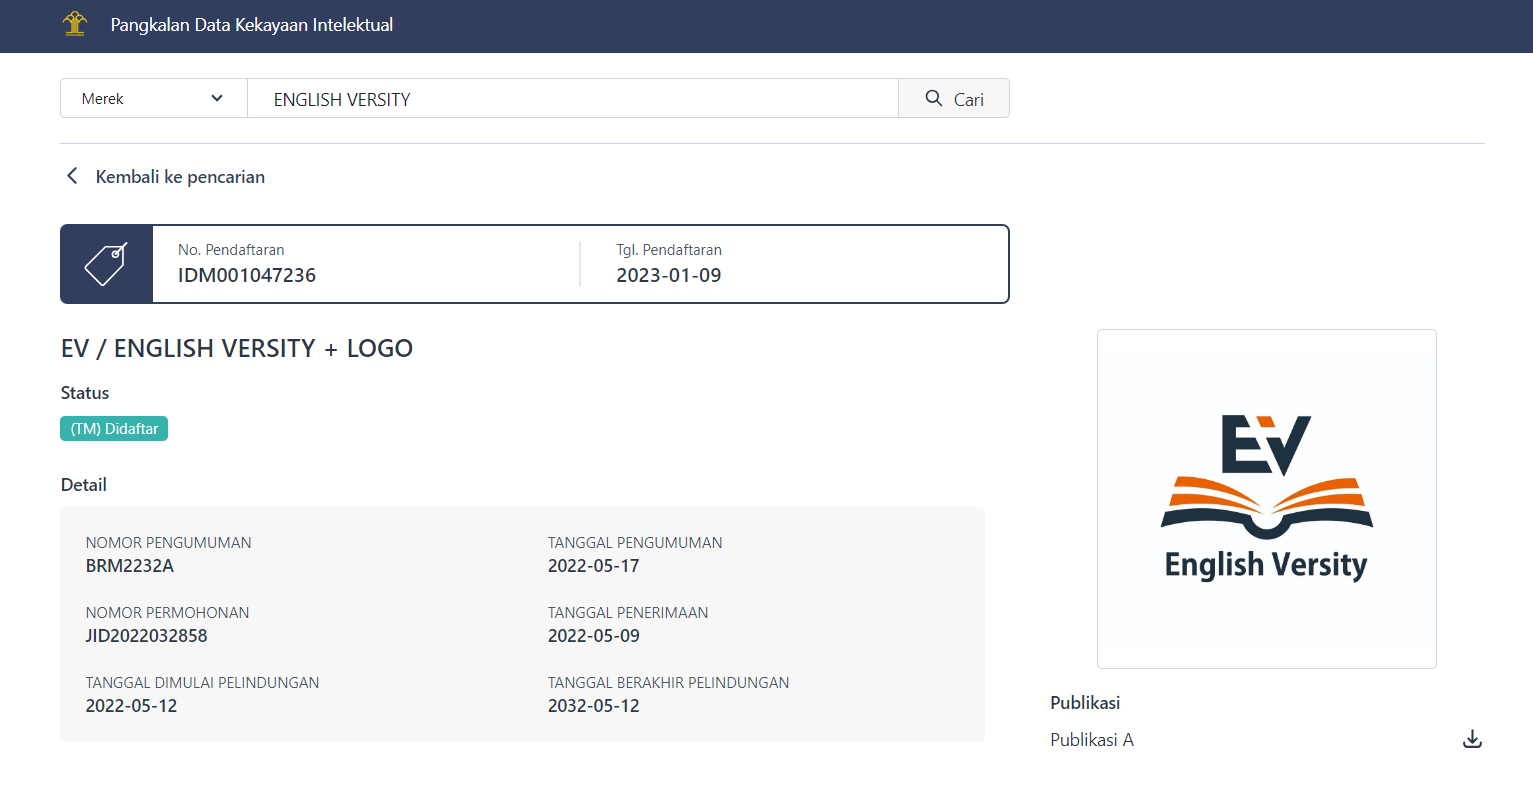Click the announcement number BRM2232A
The height and width of the screenshot is (799, 1533).
click(130, 566)
